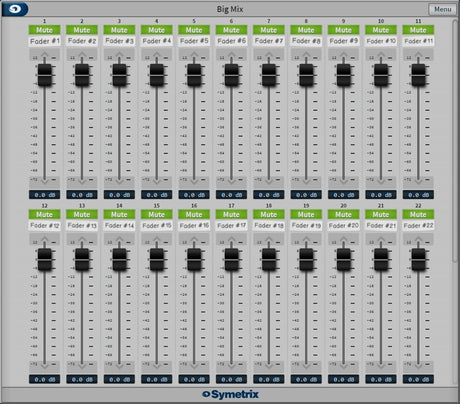The width and height of the screenshot is (460, 404).
Task: Click down arrow below Fader #8 slider
Action: click(x=306, y=181)
